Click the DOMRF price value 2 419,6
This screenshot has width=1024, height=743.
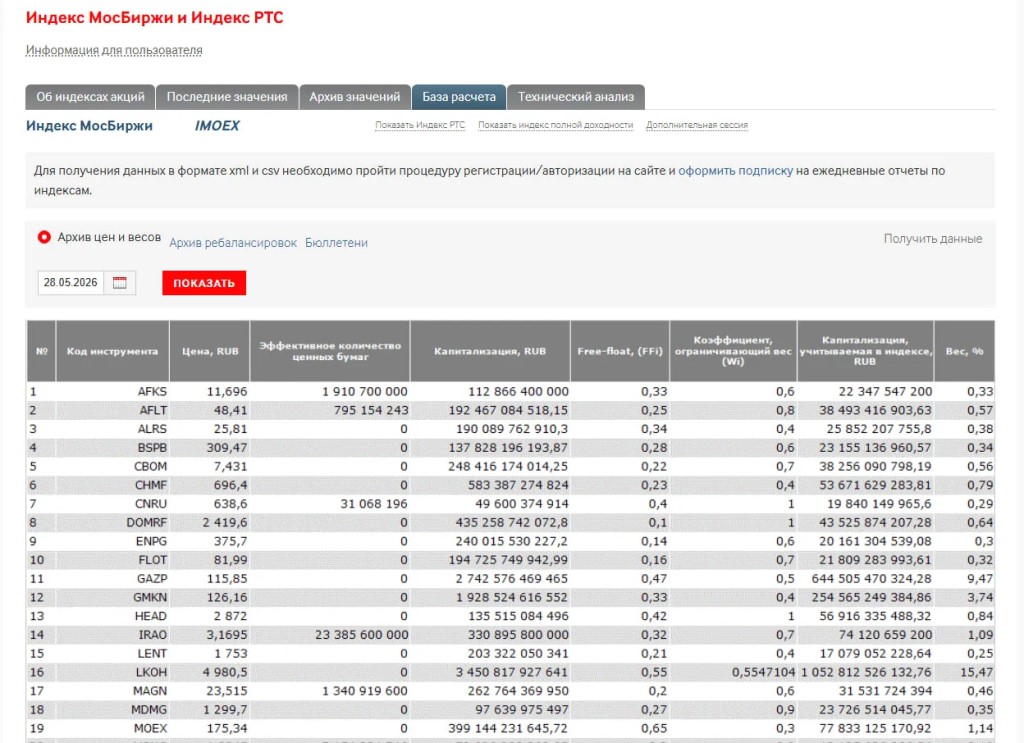pos(225,523)
